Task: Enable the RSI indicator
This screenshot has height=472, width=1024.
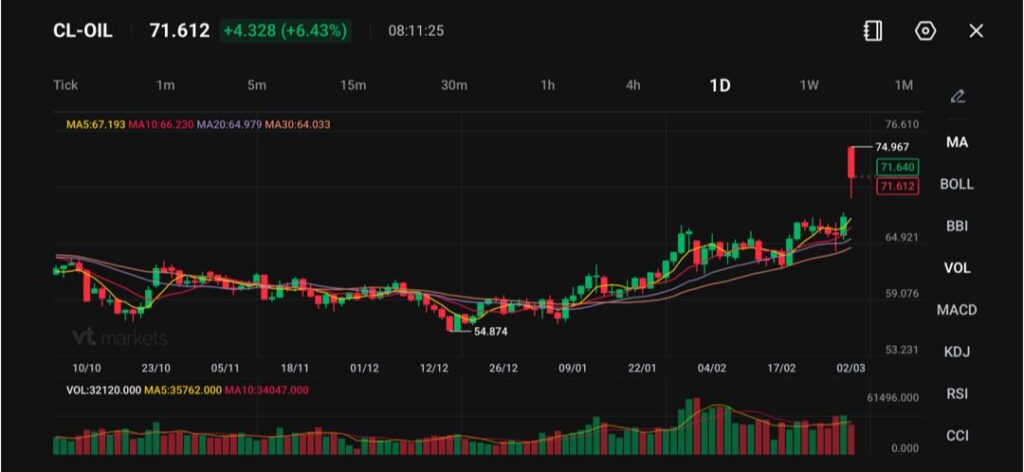Action: pos(957,394)
